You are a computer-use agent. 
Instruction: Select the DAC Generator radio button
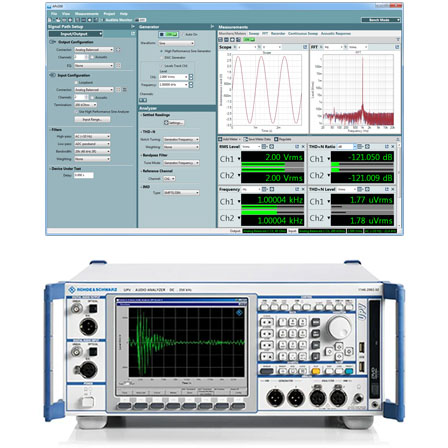[162, 58]
